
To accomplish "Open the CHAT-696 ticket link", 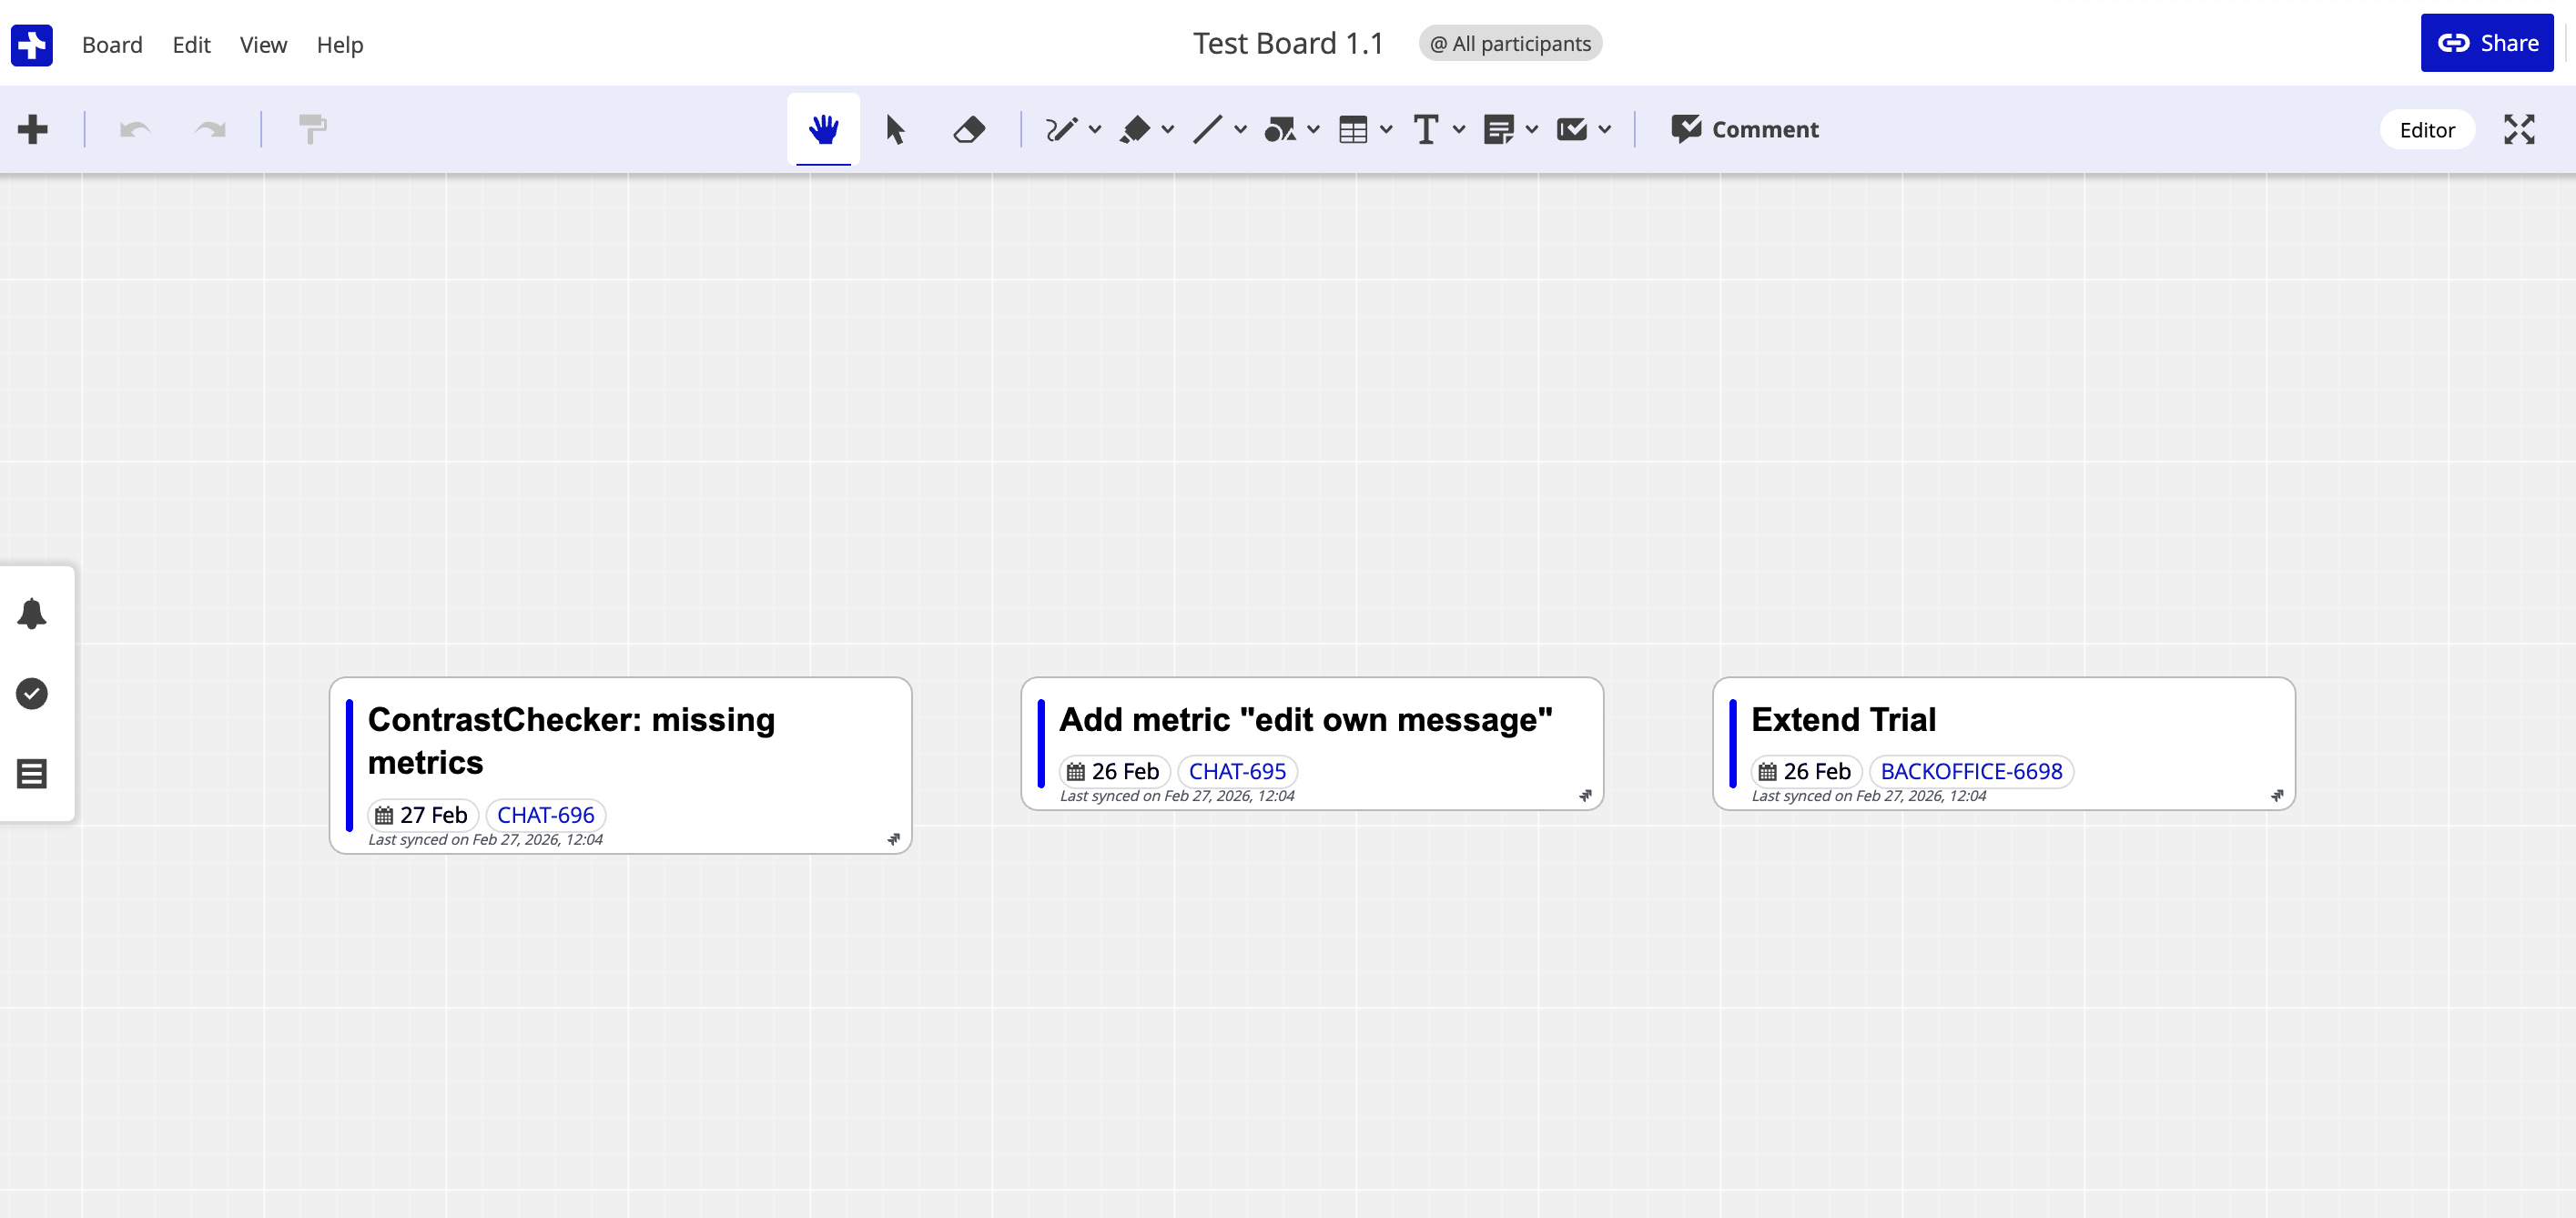I will (545, 814).
